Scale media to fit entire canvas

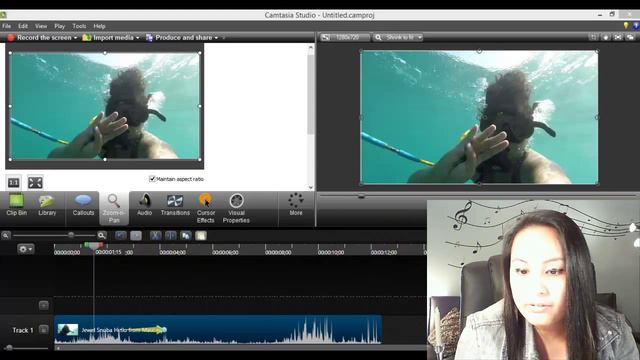coord(36,182)
